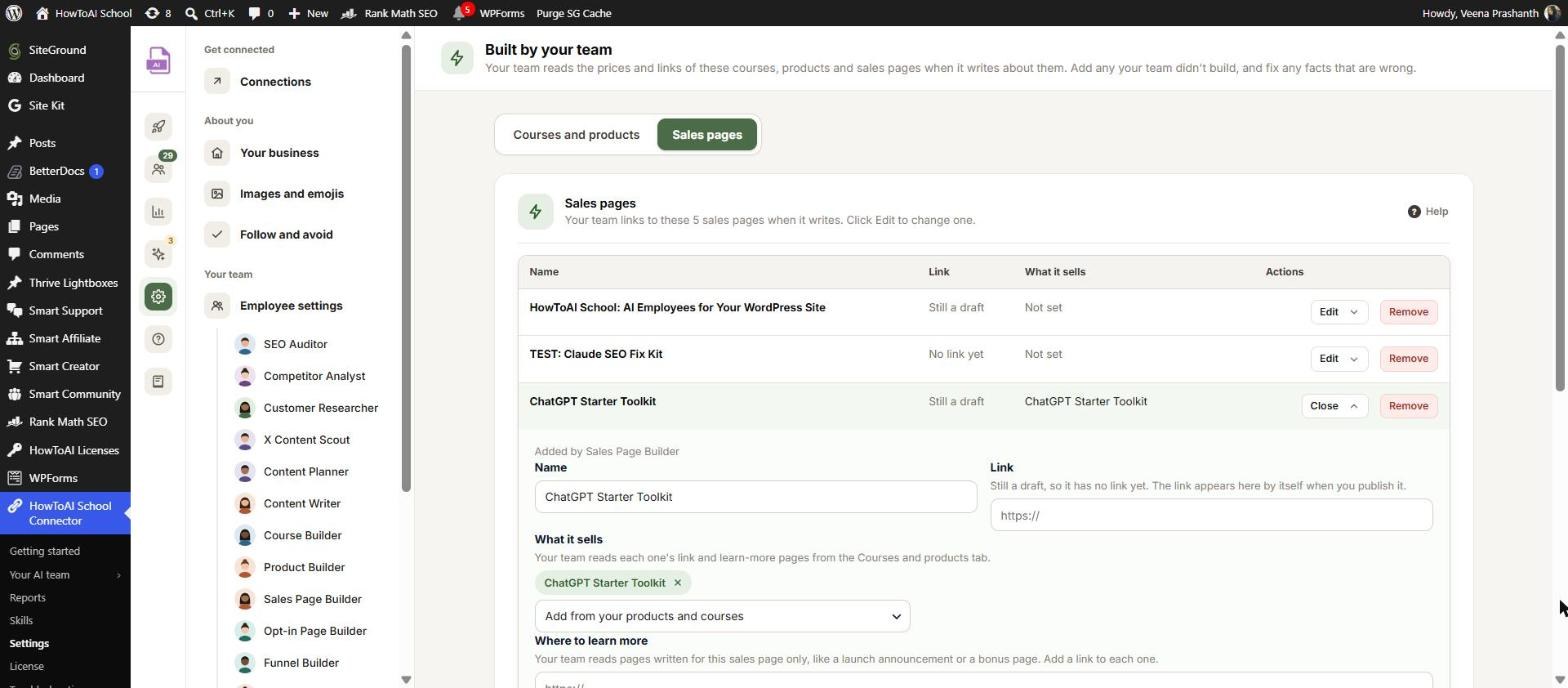Click the Follow and avoid checkmark icon
Screen dimensions: 1568x688
click(x=217, y=235)
